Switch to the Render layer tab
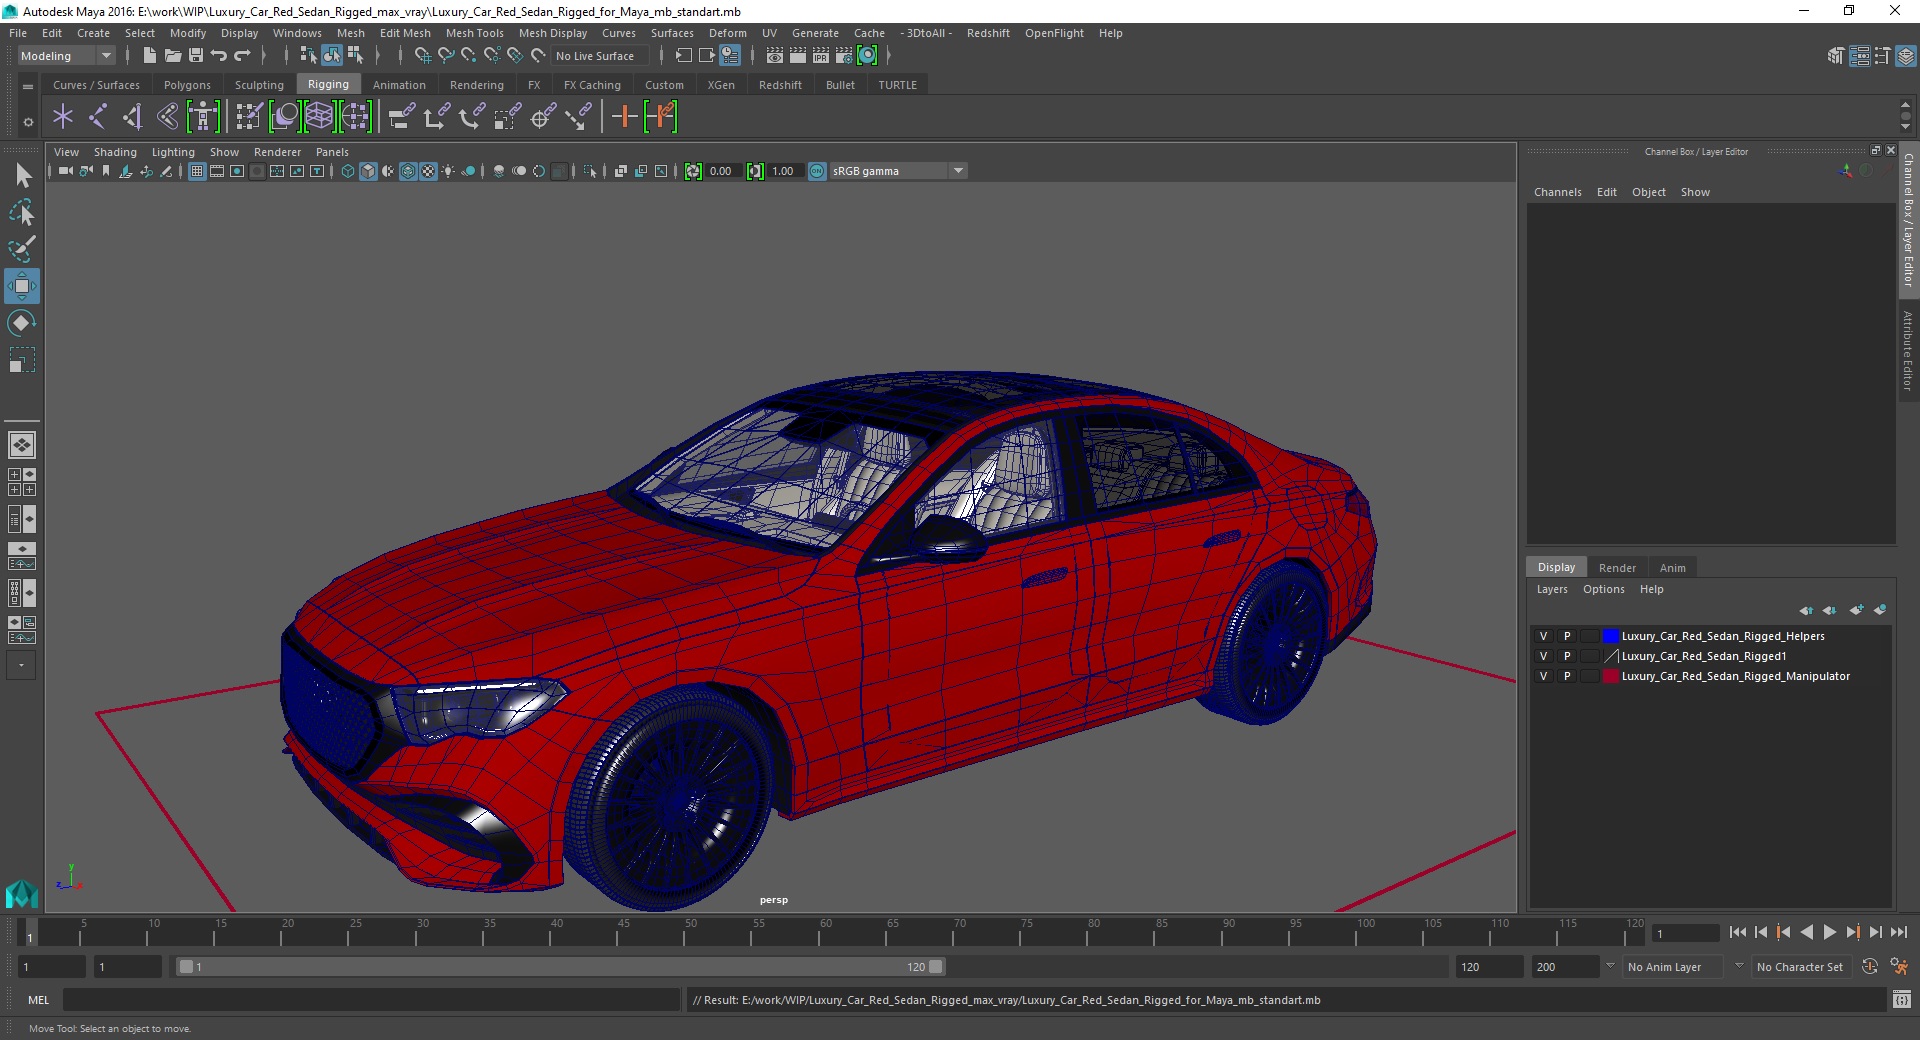Viewport: 1920px width, 1040px height. tap(1617, 568)
